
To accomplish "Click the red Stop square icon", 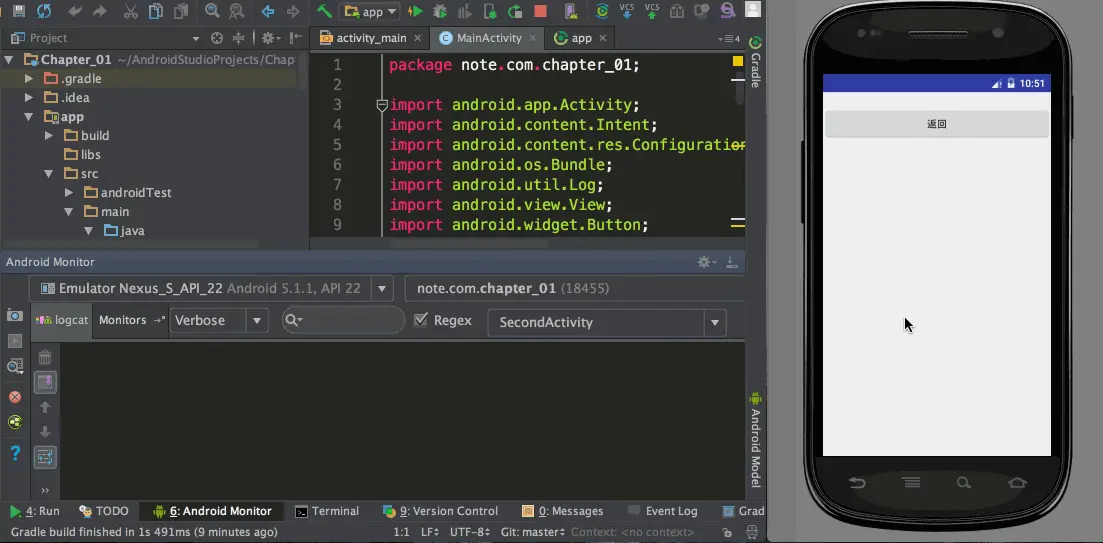I will [x=540, y=11].
